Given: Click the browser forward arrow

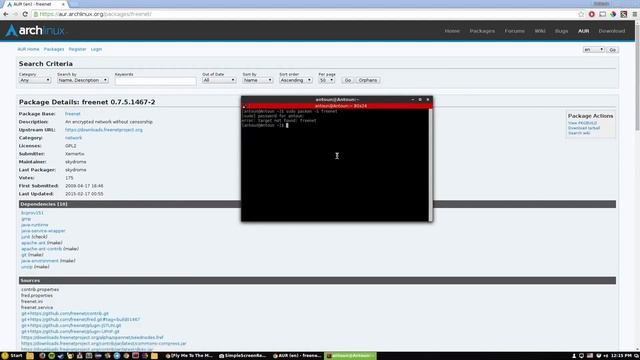Looking at the screenshot, I should 16,14.
